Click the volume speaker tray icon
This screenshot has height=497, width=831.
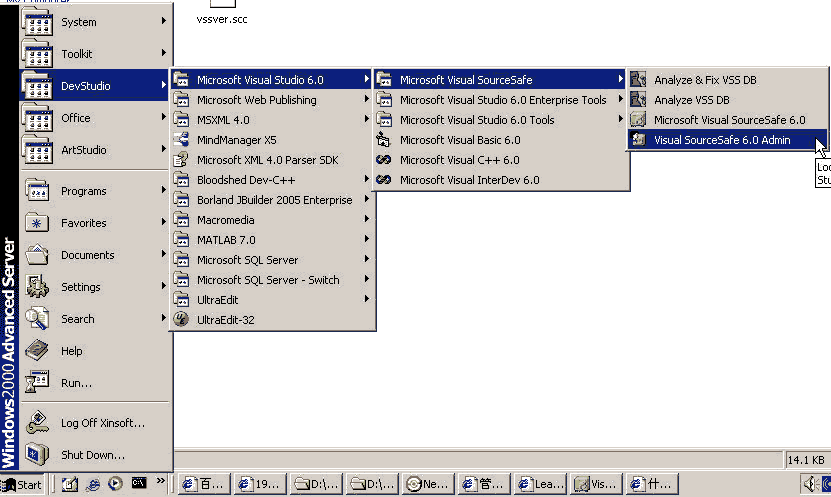point(811,484)
